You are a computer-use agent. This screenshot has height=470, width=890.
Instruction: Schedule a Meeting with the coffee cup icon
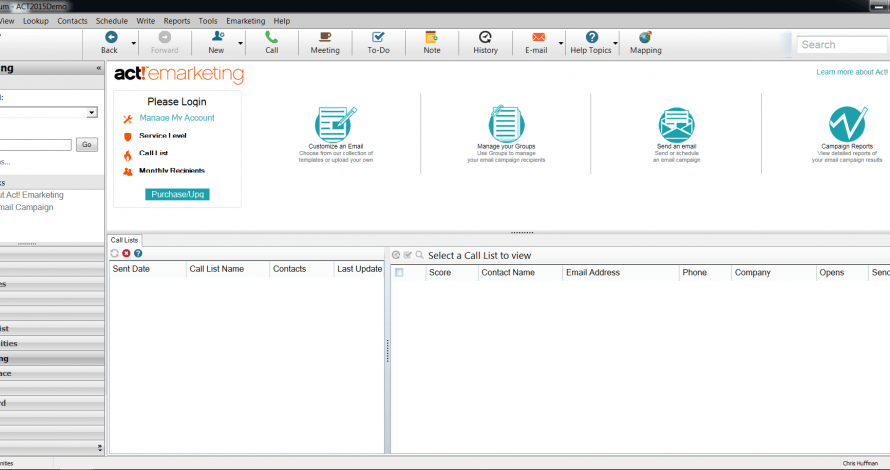pyautogui.click(x=325, y=37)
